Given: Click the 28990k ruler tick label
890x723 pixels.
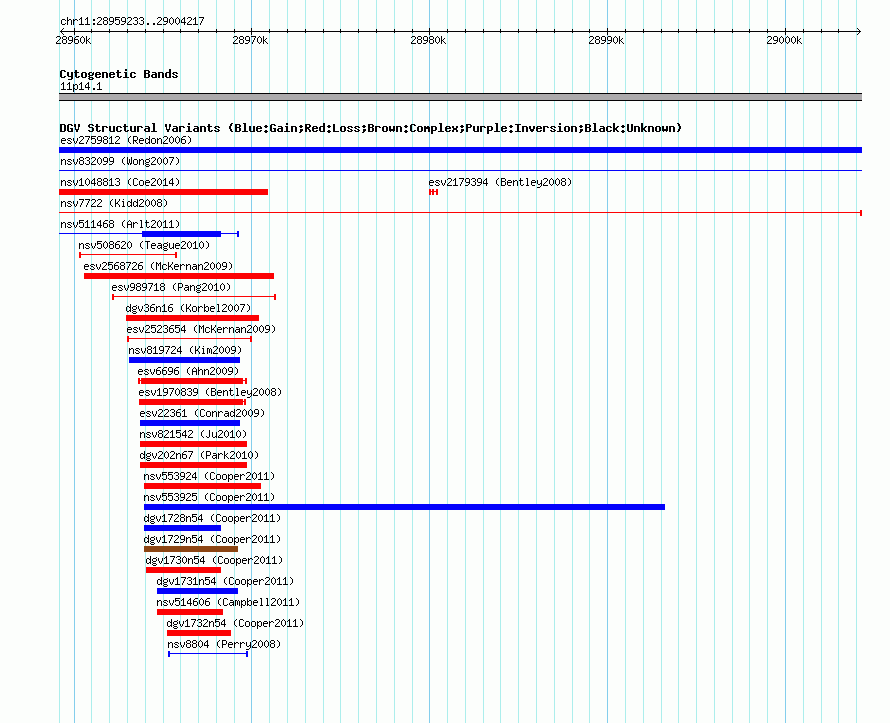Looking at the screenshot, I should (606, 40).
